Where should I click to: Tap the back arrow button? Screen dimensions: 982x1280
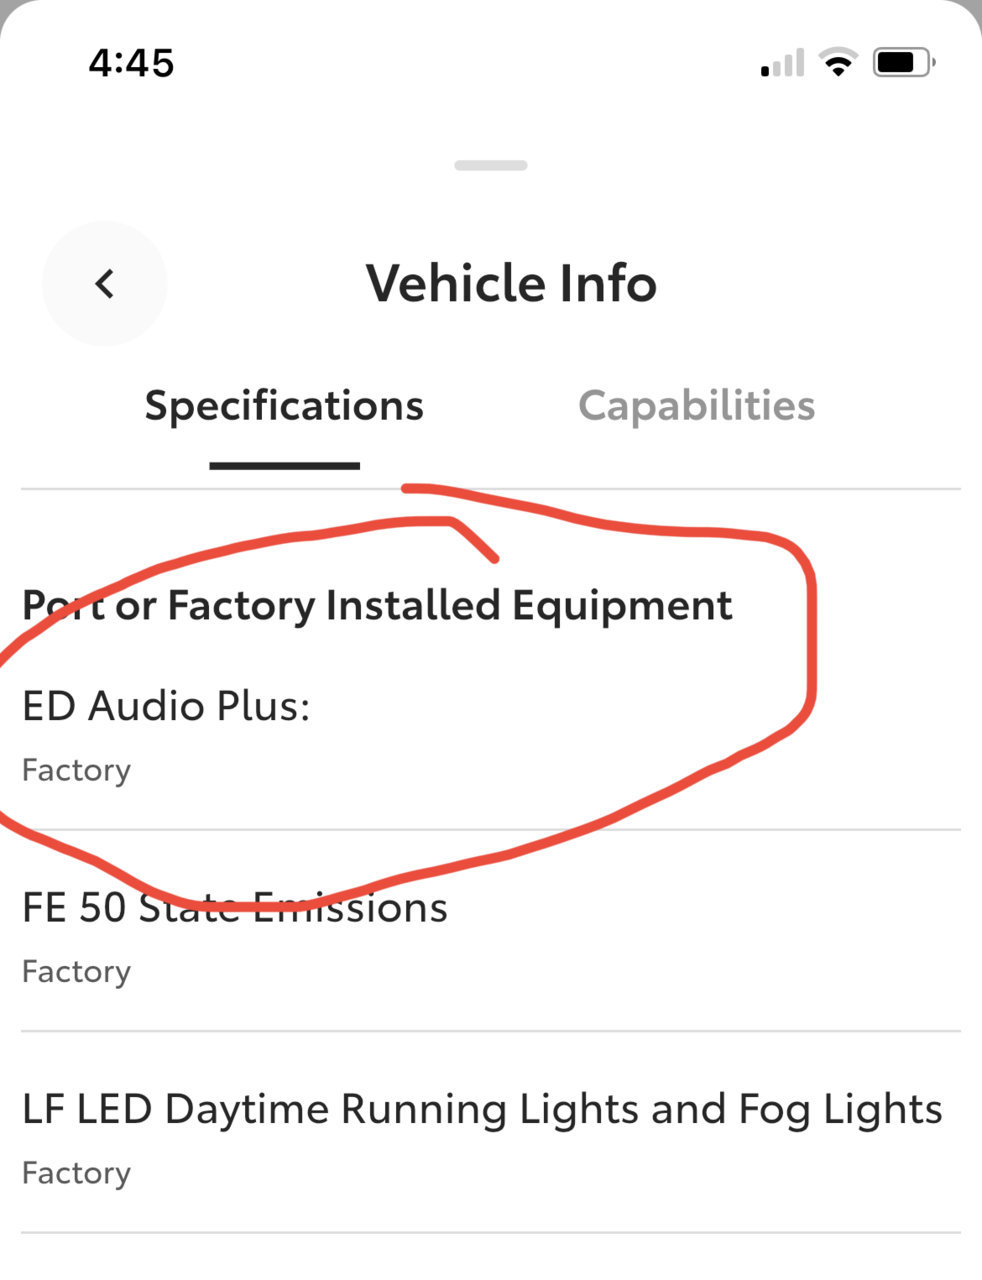click(104, 284)
